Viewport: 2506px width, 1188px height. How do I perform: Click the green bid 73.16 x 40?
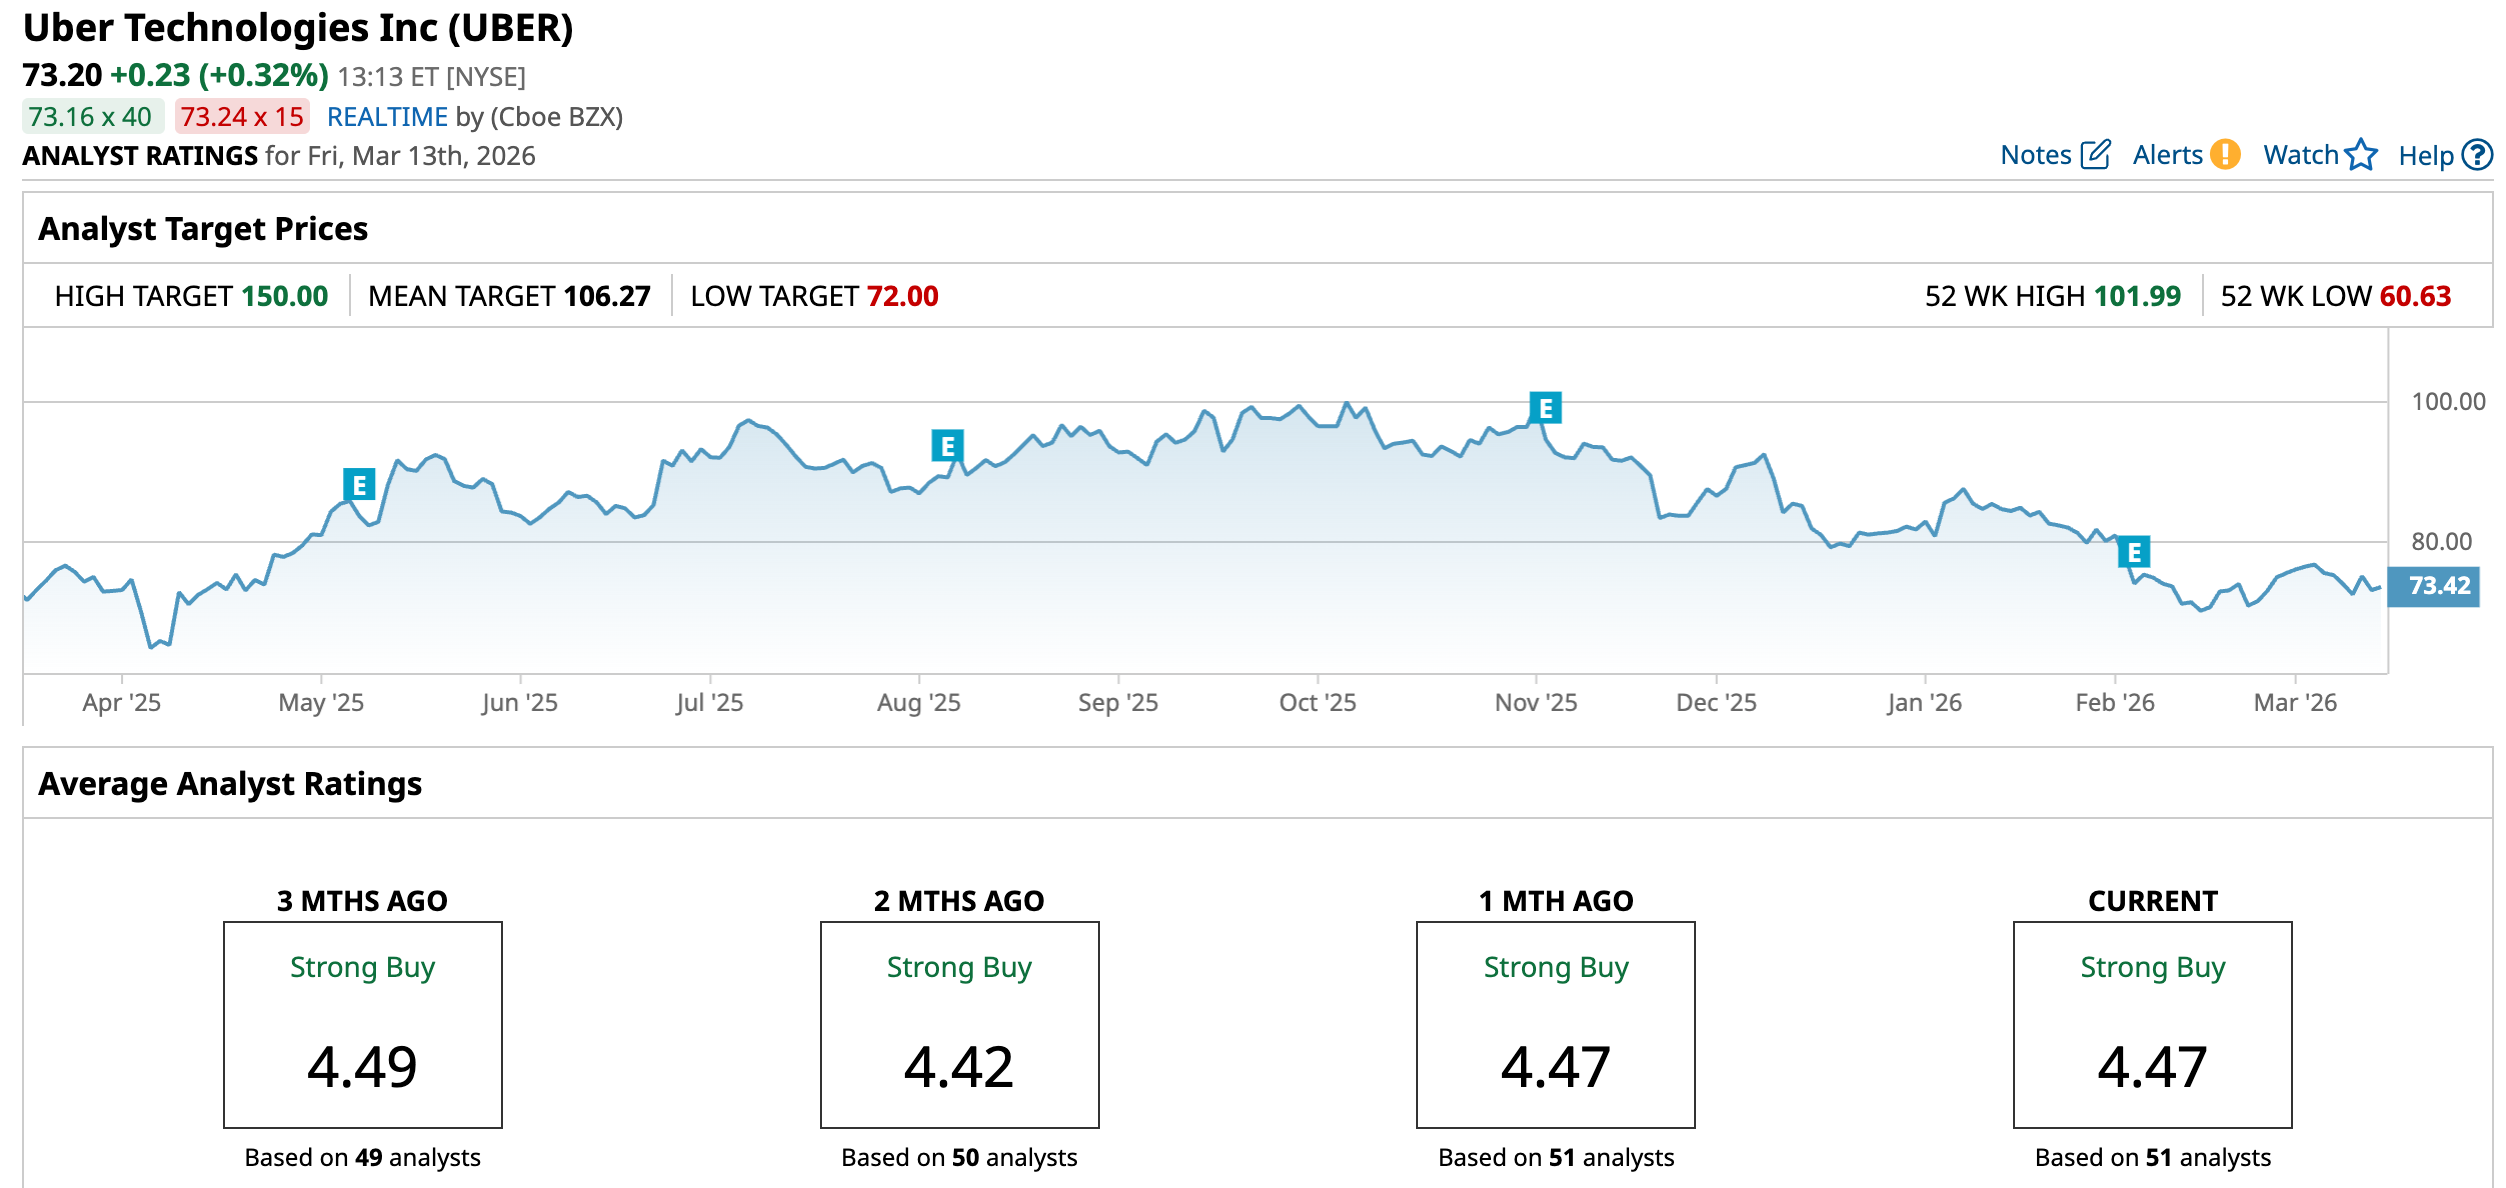pos(91,117)
